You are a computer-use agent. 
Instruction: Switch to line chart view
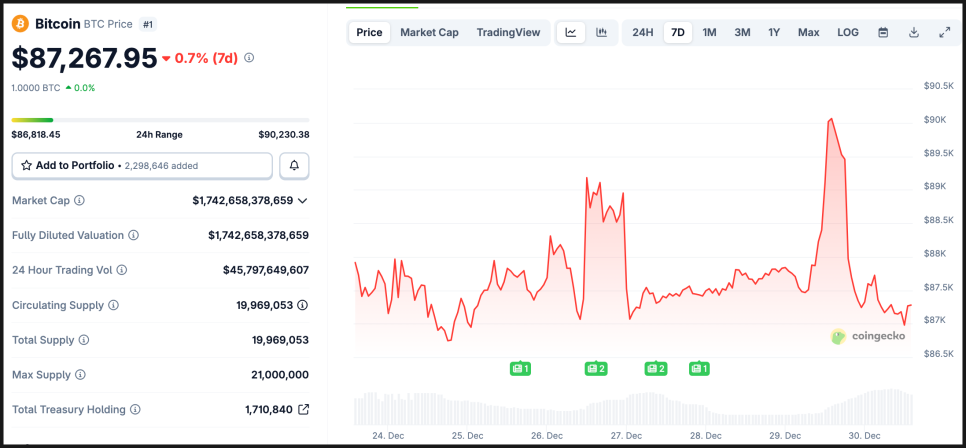click(570, 32)
